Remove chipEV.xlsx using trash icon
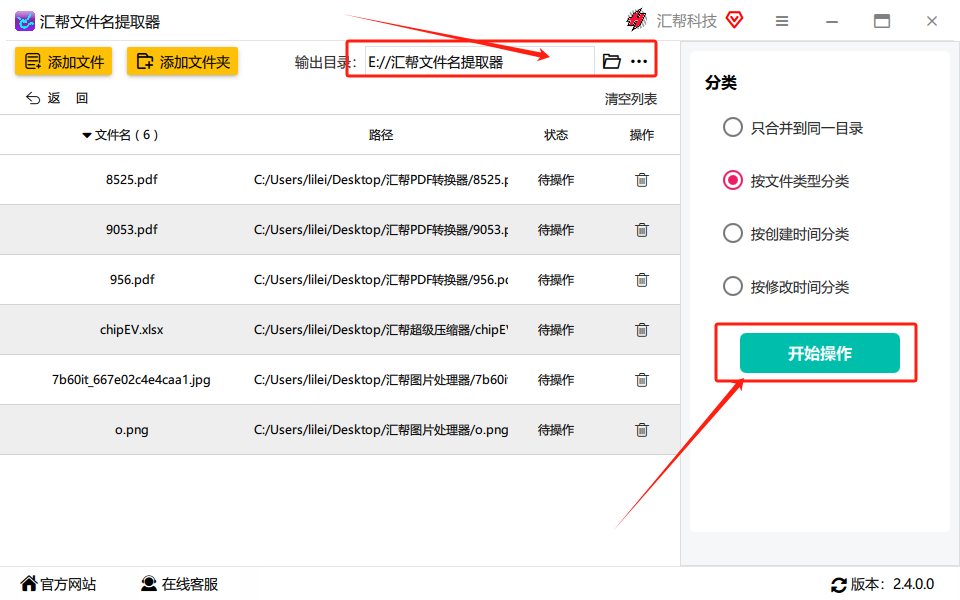The height and width of the screenshot is (600, 960). click(x=642, y=330)
